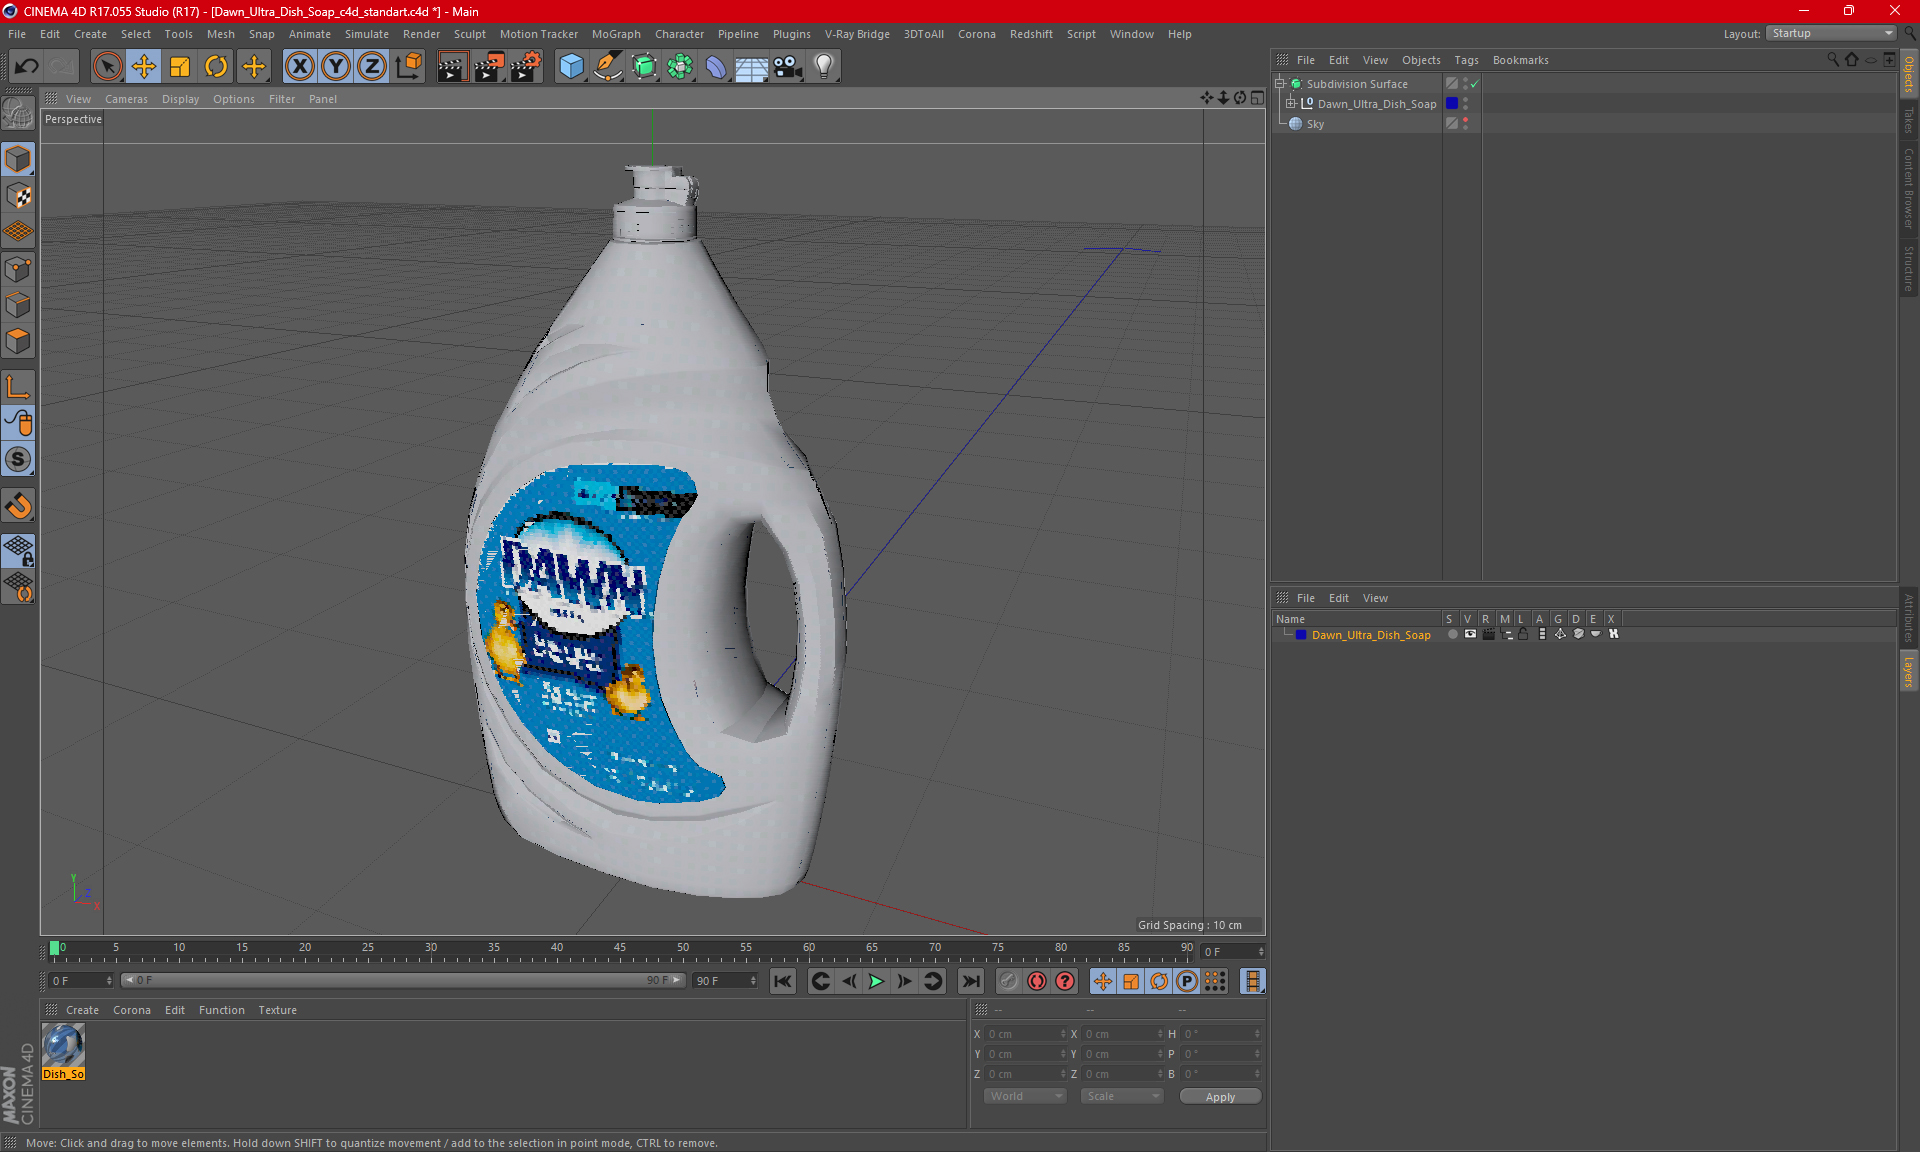Toggle Subdivision Surface enable checkmark

(1475, 84)
